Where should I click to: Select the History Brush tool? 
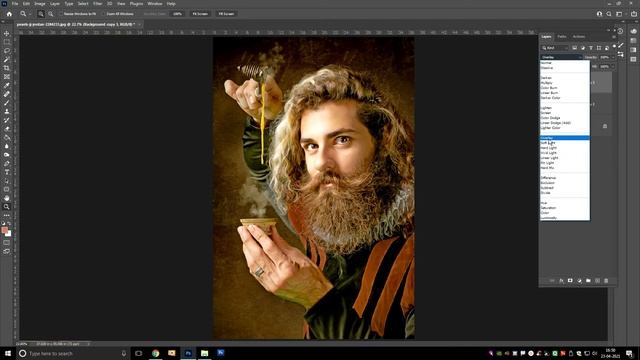pos(7,120)
